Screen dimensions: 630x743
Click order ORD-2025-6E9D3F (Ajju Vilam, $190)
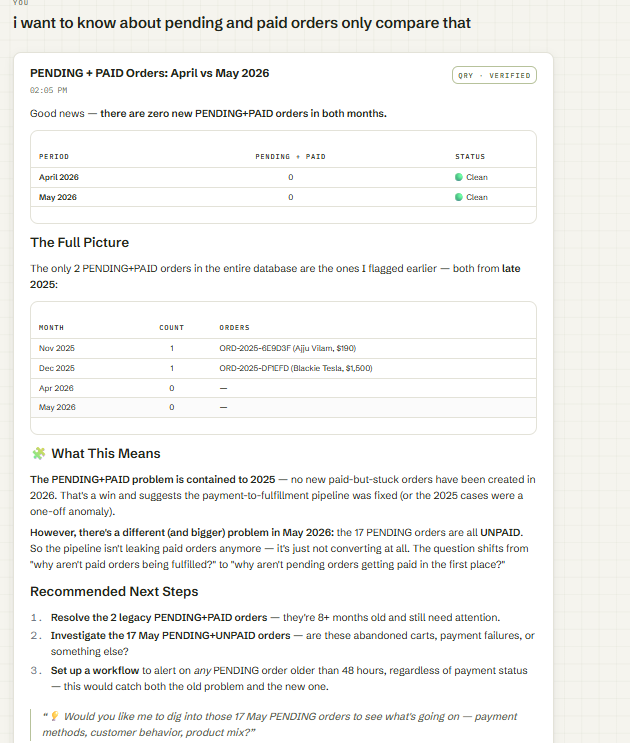click(x=288, y=348)
